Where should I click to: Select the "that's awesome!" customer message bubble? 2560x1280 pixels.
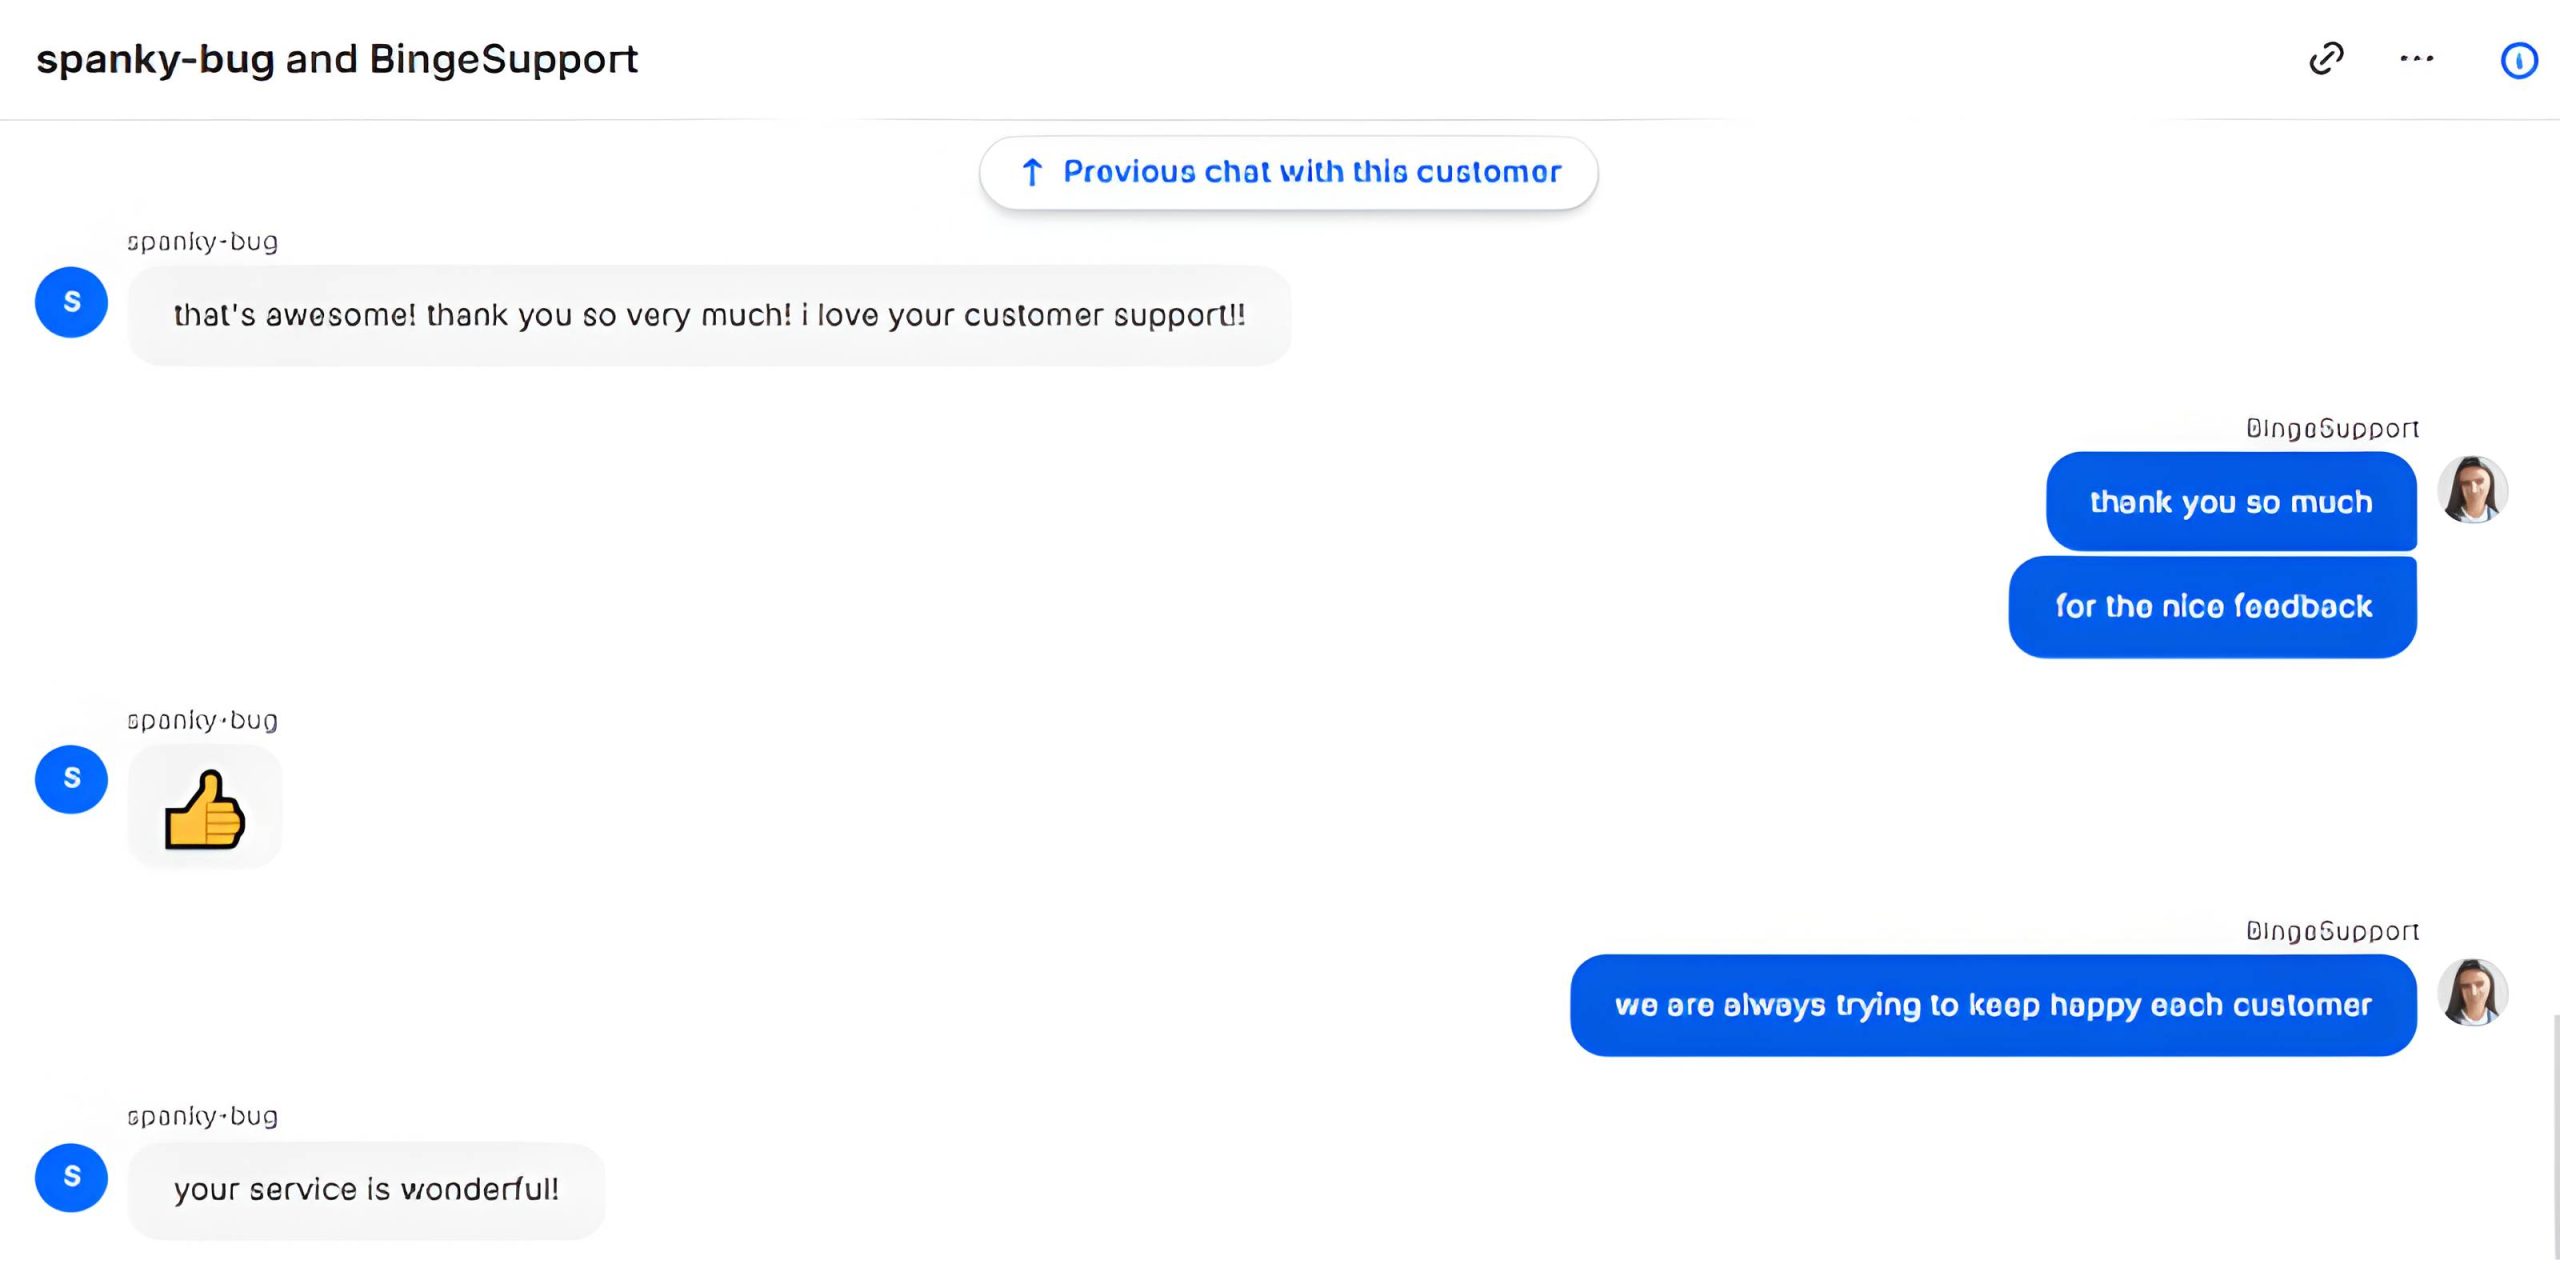click(x=709, y=316)
